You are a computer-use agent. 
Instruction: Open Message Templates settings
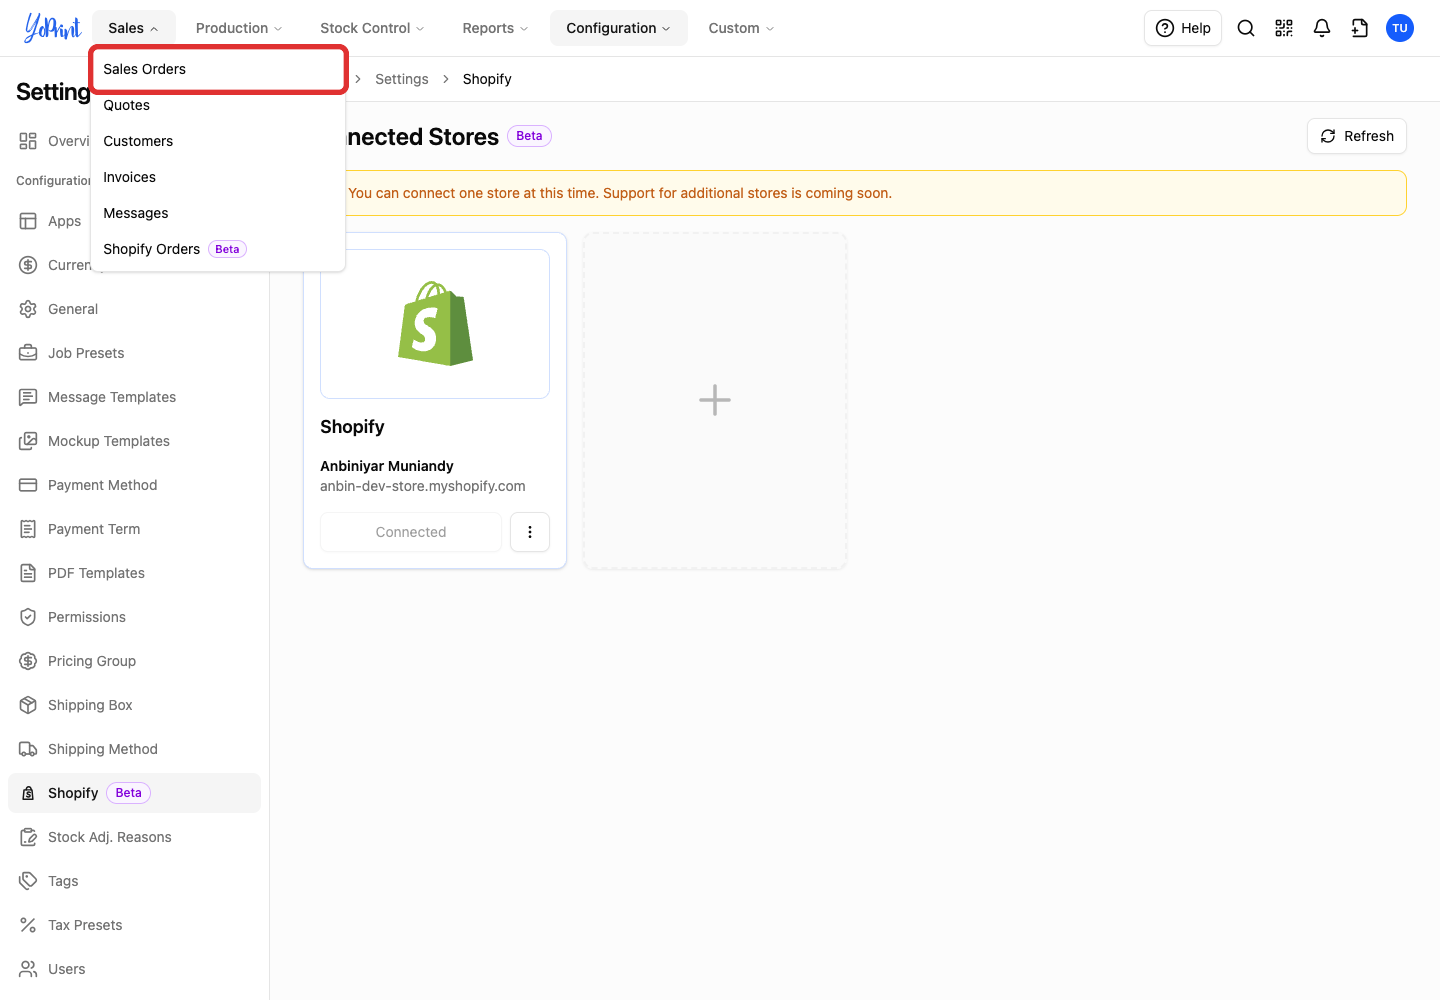coord(134,397)
